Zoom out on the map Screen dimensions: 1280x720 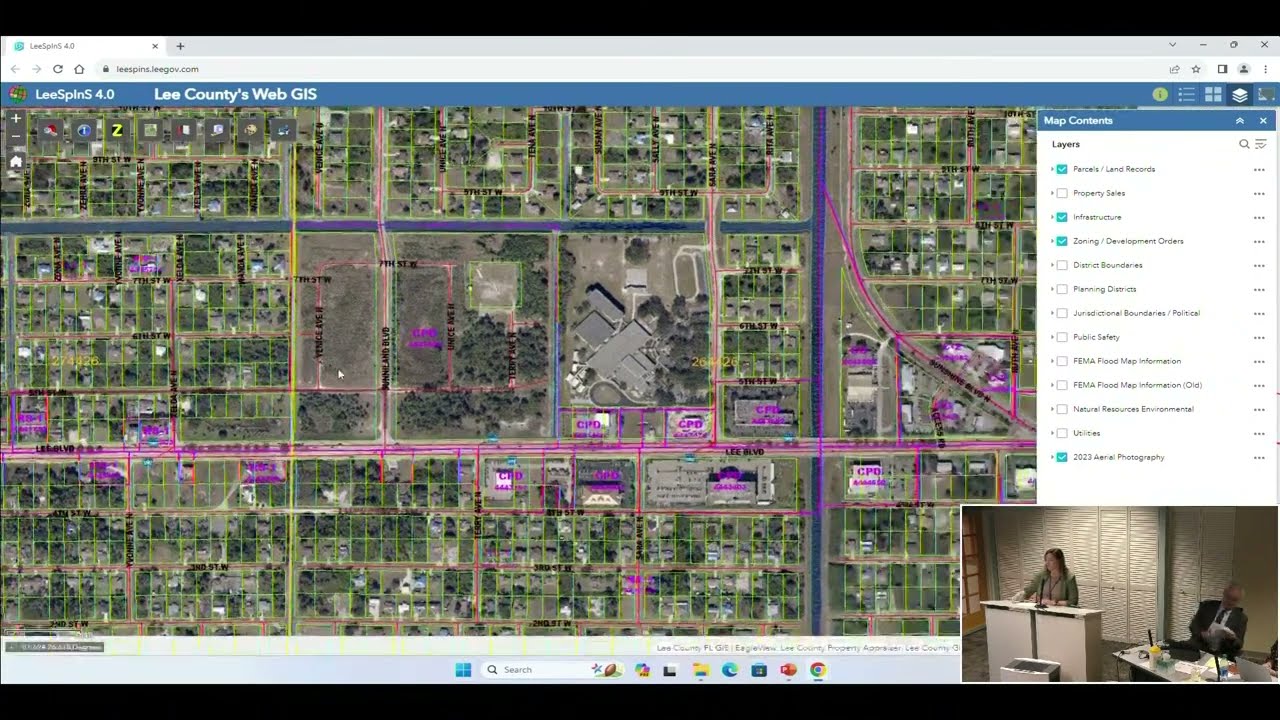click(16, 137)
